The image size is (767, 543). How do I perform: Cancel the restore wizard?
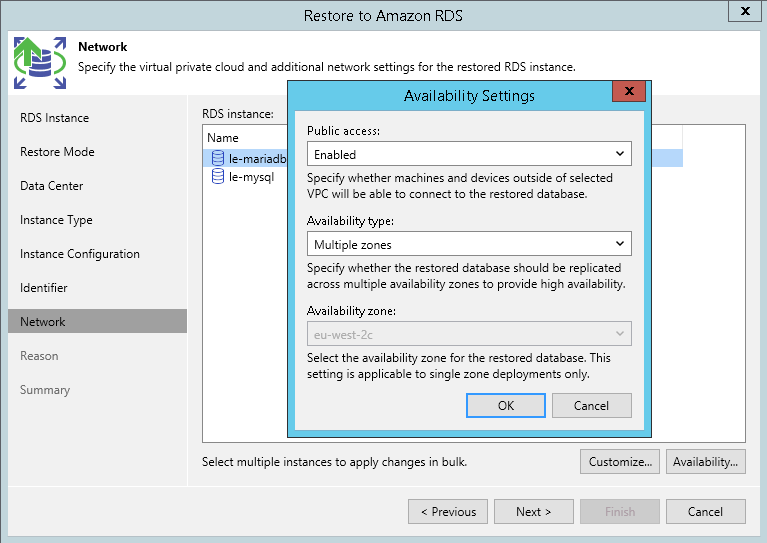pyautogui.click(x=705, y=512)
